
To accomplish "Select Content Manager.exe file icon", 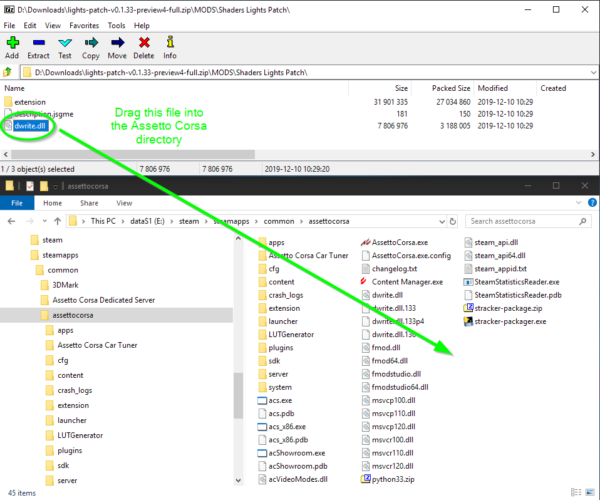I will [x=365, y=282].
